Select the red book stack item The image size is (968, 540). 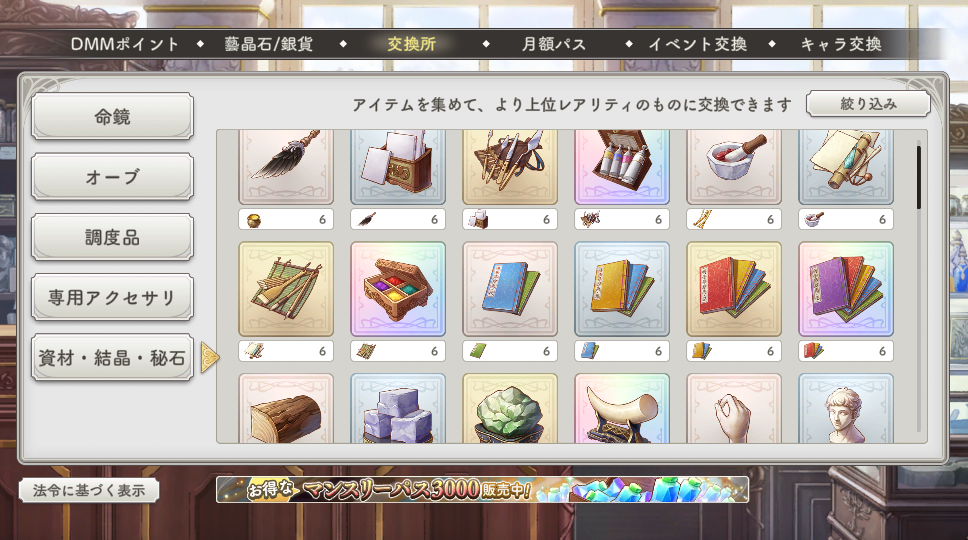(734, 289)
